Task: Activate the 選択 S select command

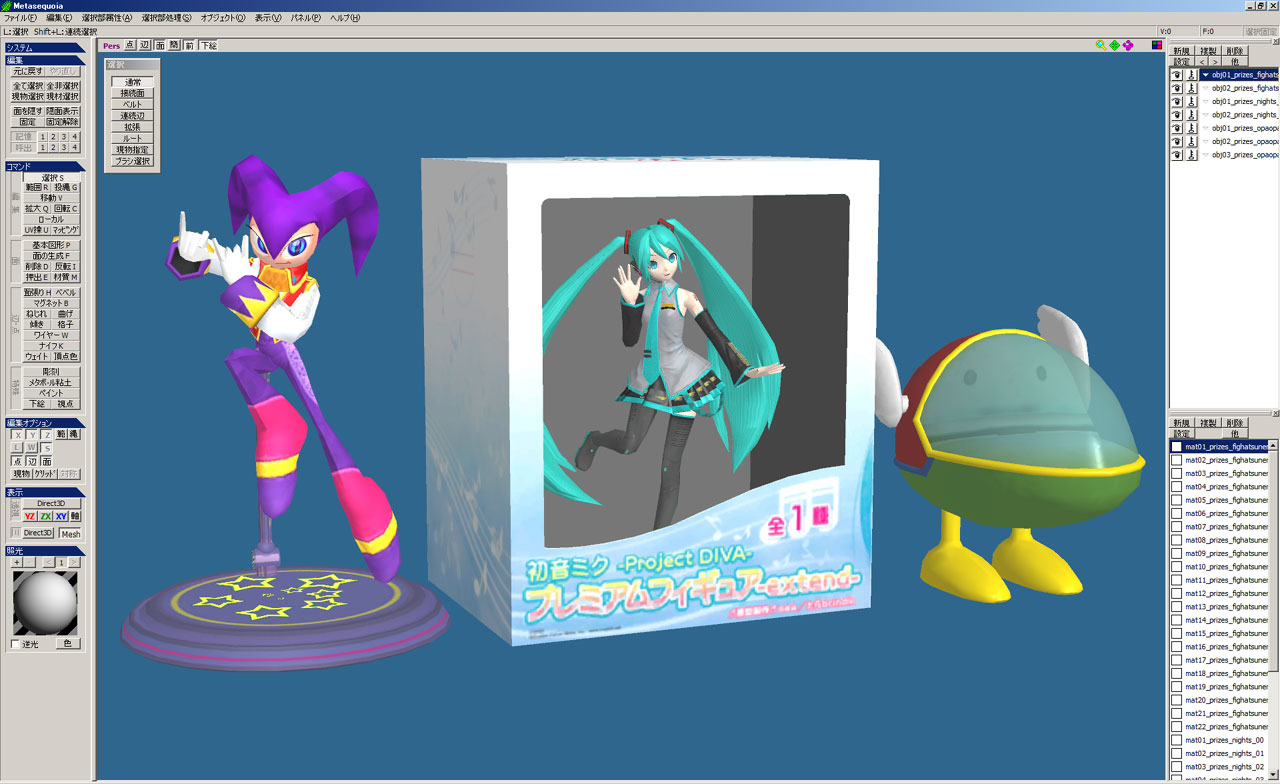Action: (x=53, y=177)
